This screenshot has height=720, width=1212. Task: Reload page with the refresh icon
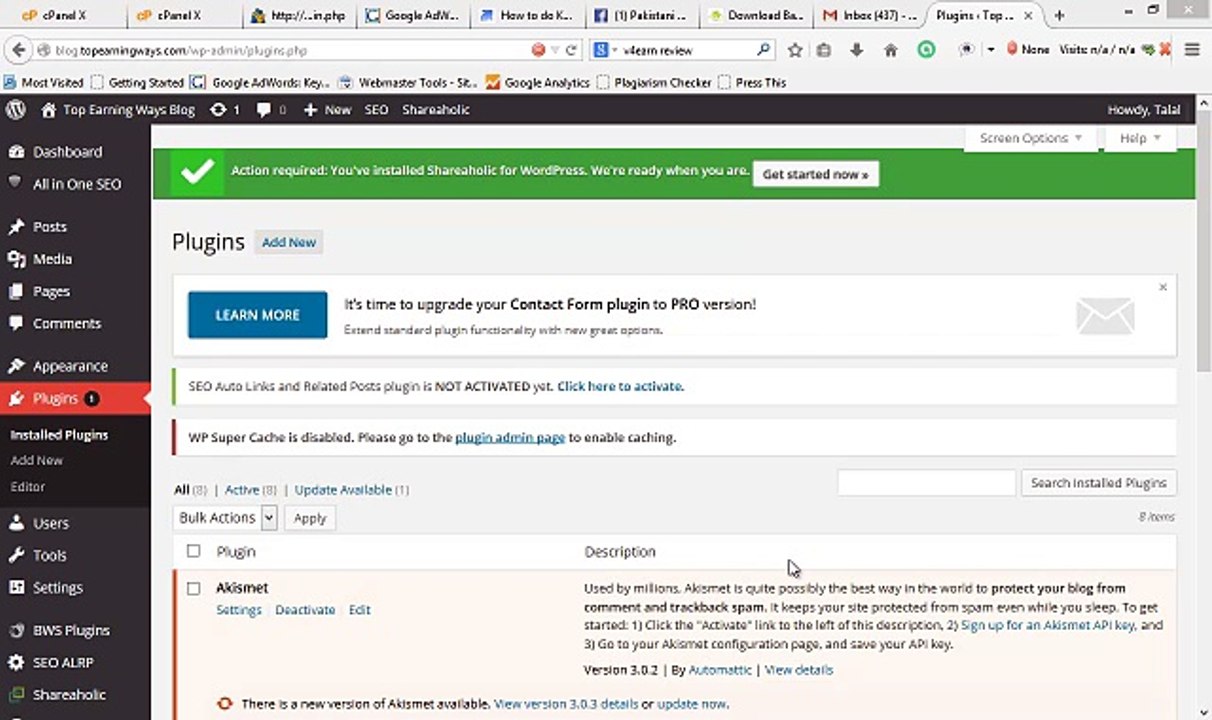[x=571, y=50]
